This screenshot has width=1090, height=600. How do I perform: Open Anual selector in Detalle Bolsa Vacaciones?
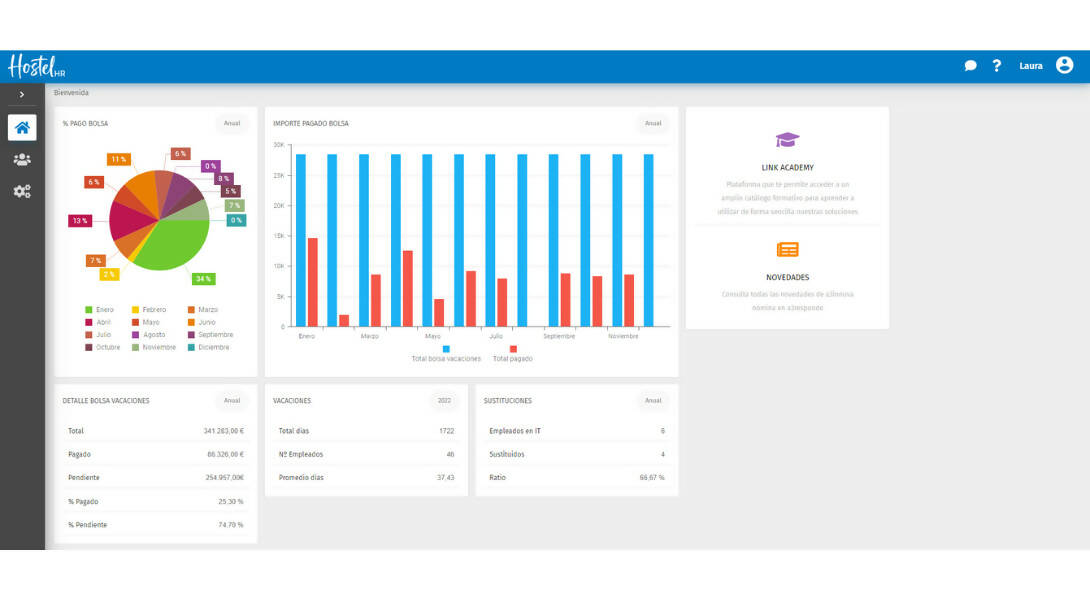pyautogui.click(x=232, y=400)
